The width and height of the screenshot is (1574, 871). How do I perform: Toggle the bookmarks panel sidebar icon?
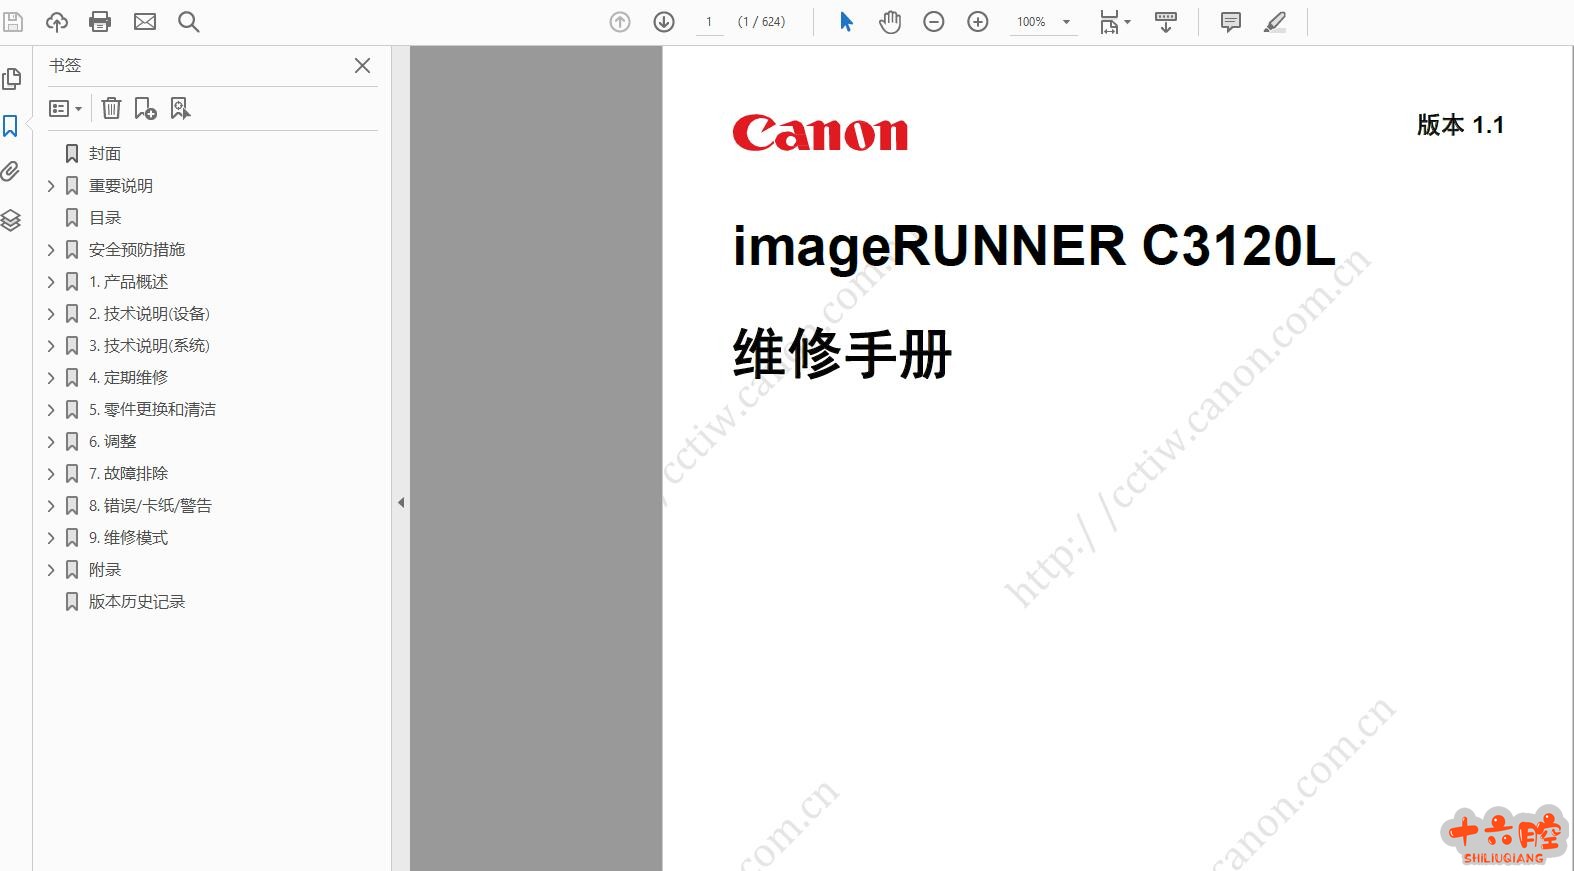click(11, 126)
